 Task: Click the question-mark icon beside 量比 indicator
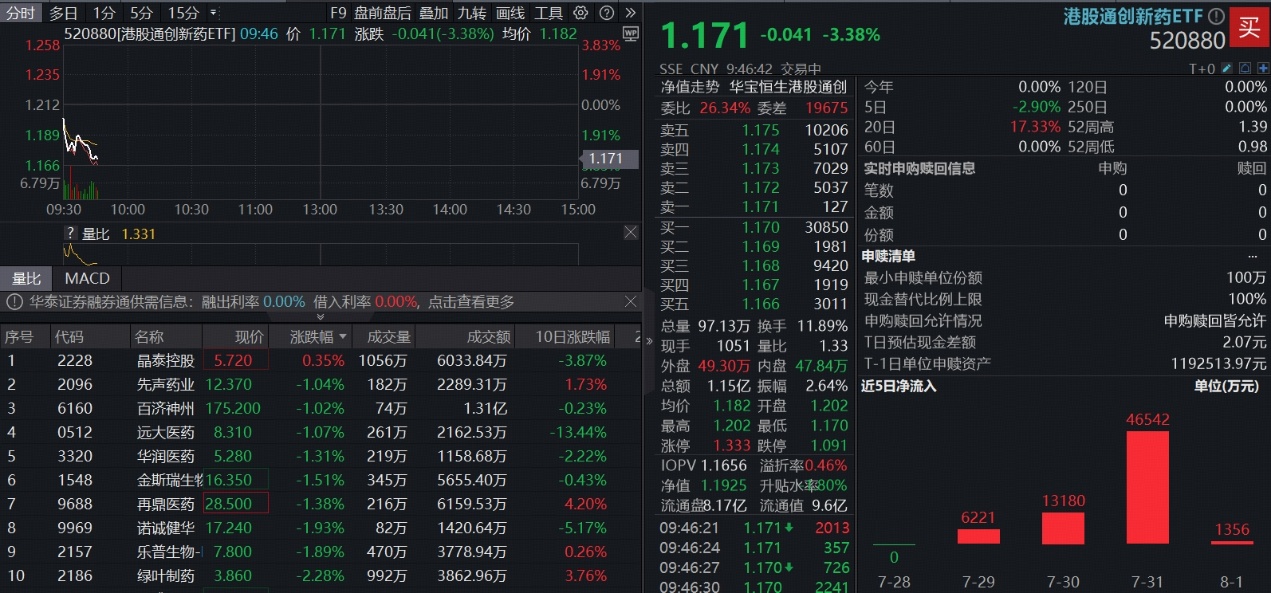coord(70,233)
